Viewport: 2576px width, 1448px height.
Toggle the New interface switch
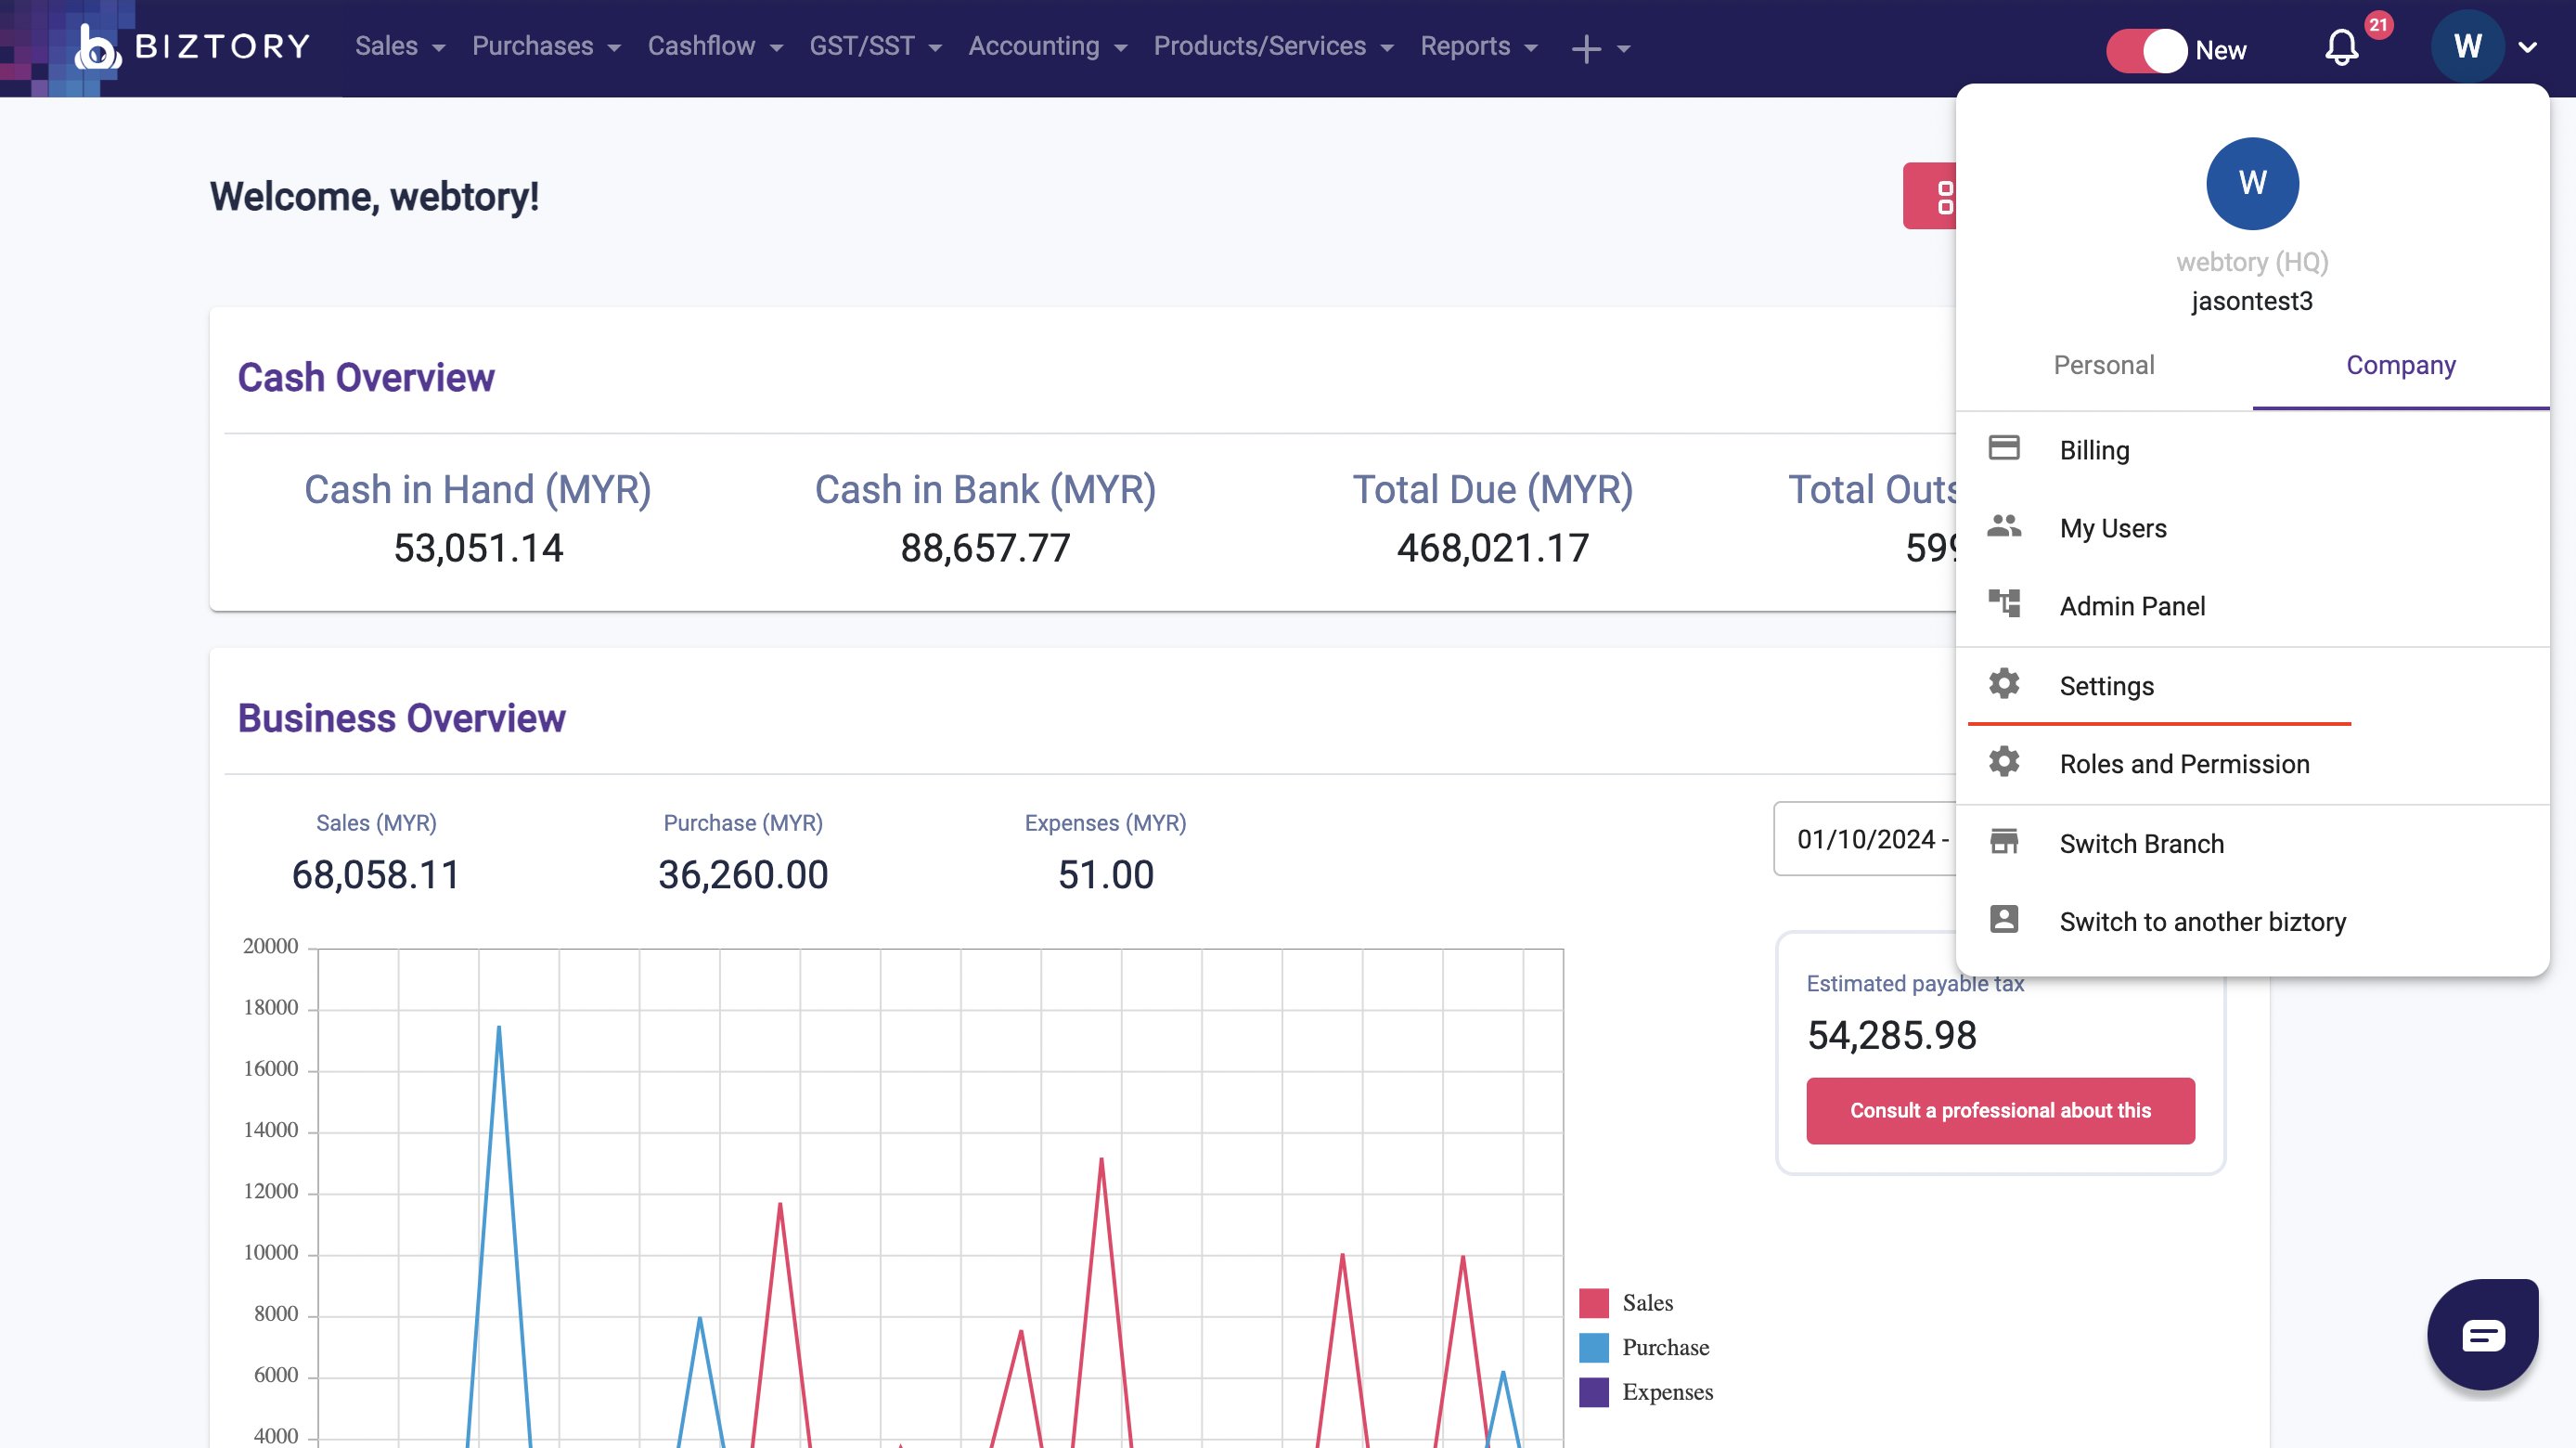[x=2146, y=50]
